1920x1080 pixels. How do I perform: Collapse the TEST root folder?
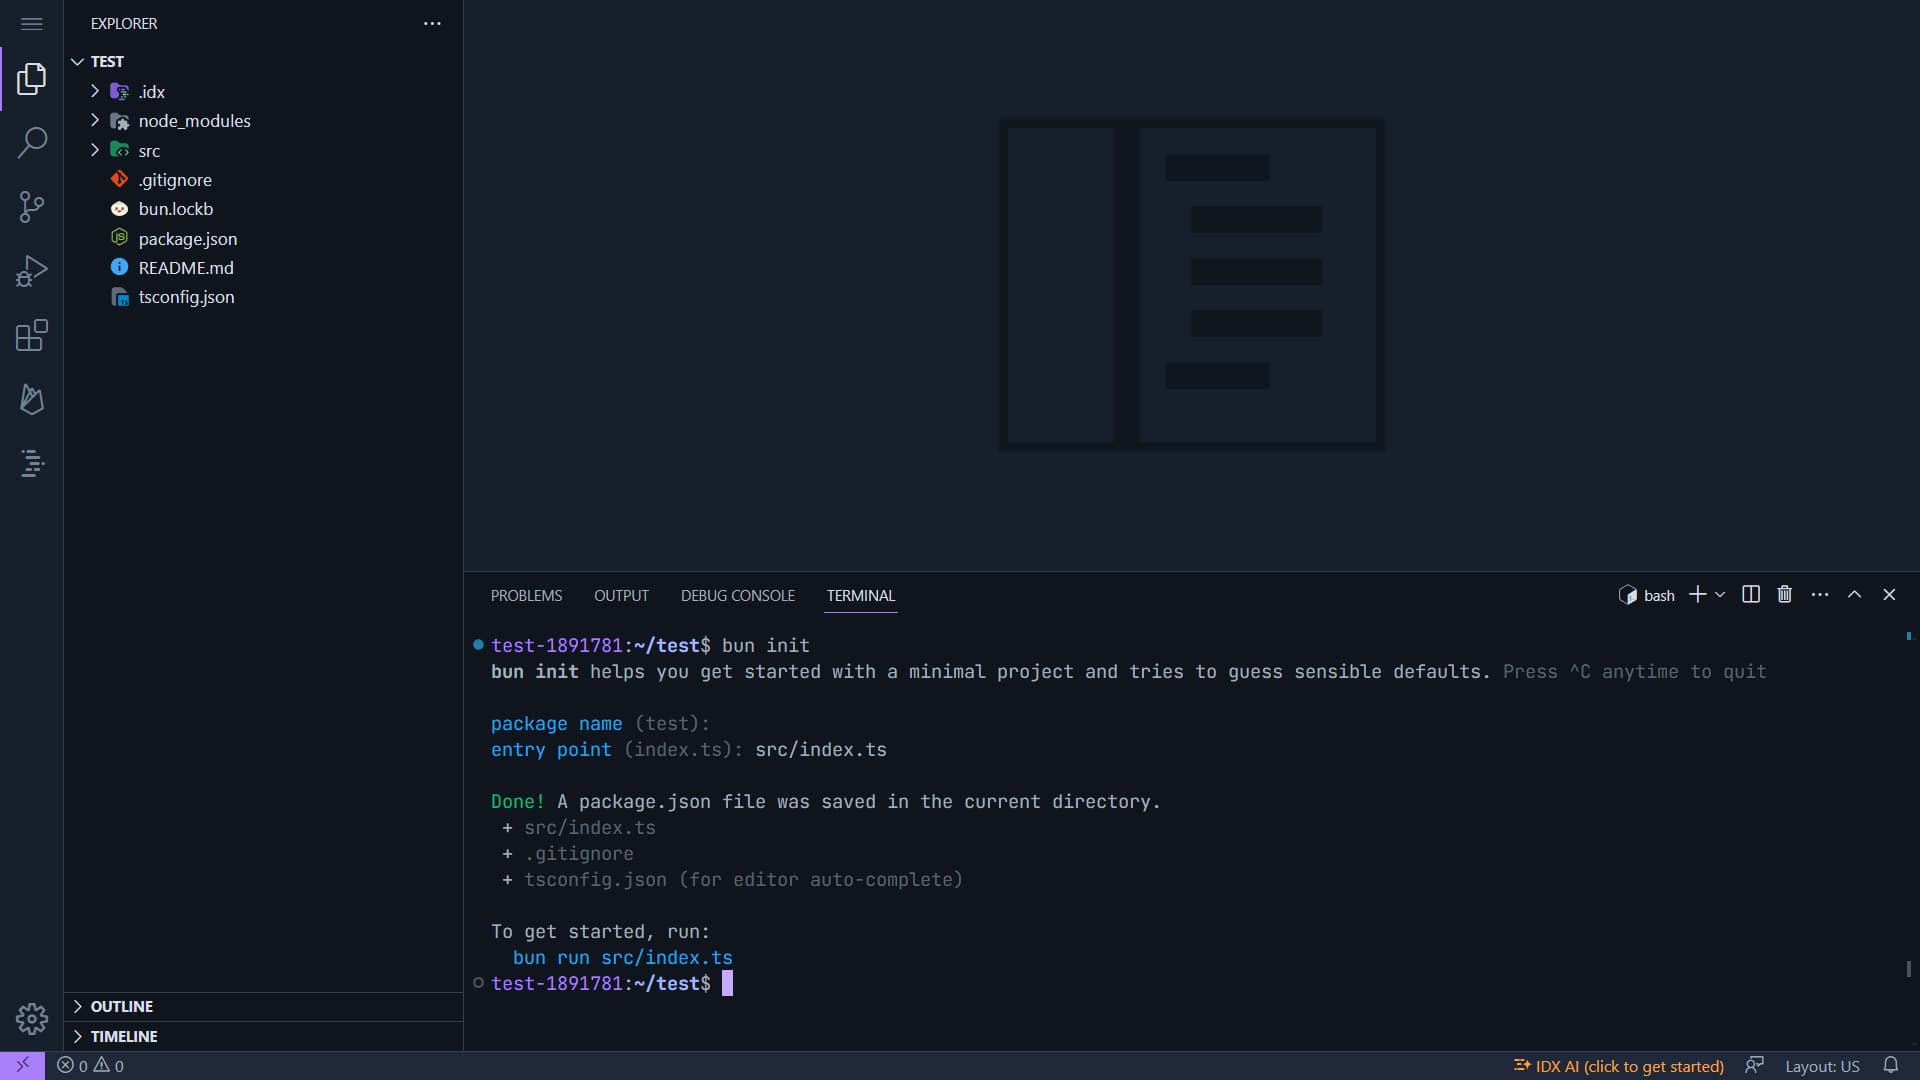click(x=264, y=61)
